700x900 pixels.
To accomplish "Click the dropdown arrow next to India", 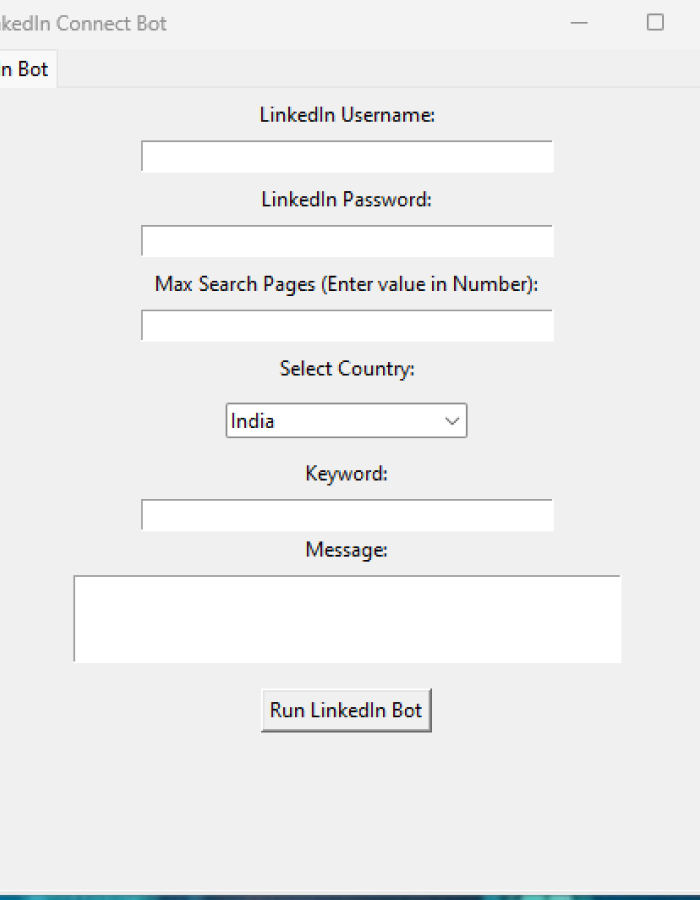I will click(452, 420).
